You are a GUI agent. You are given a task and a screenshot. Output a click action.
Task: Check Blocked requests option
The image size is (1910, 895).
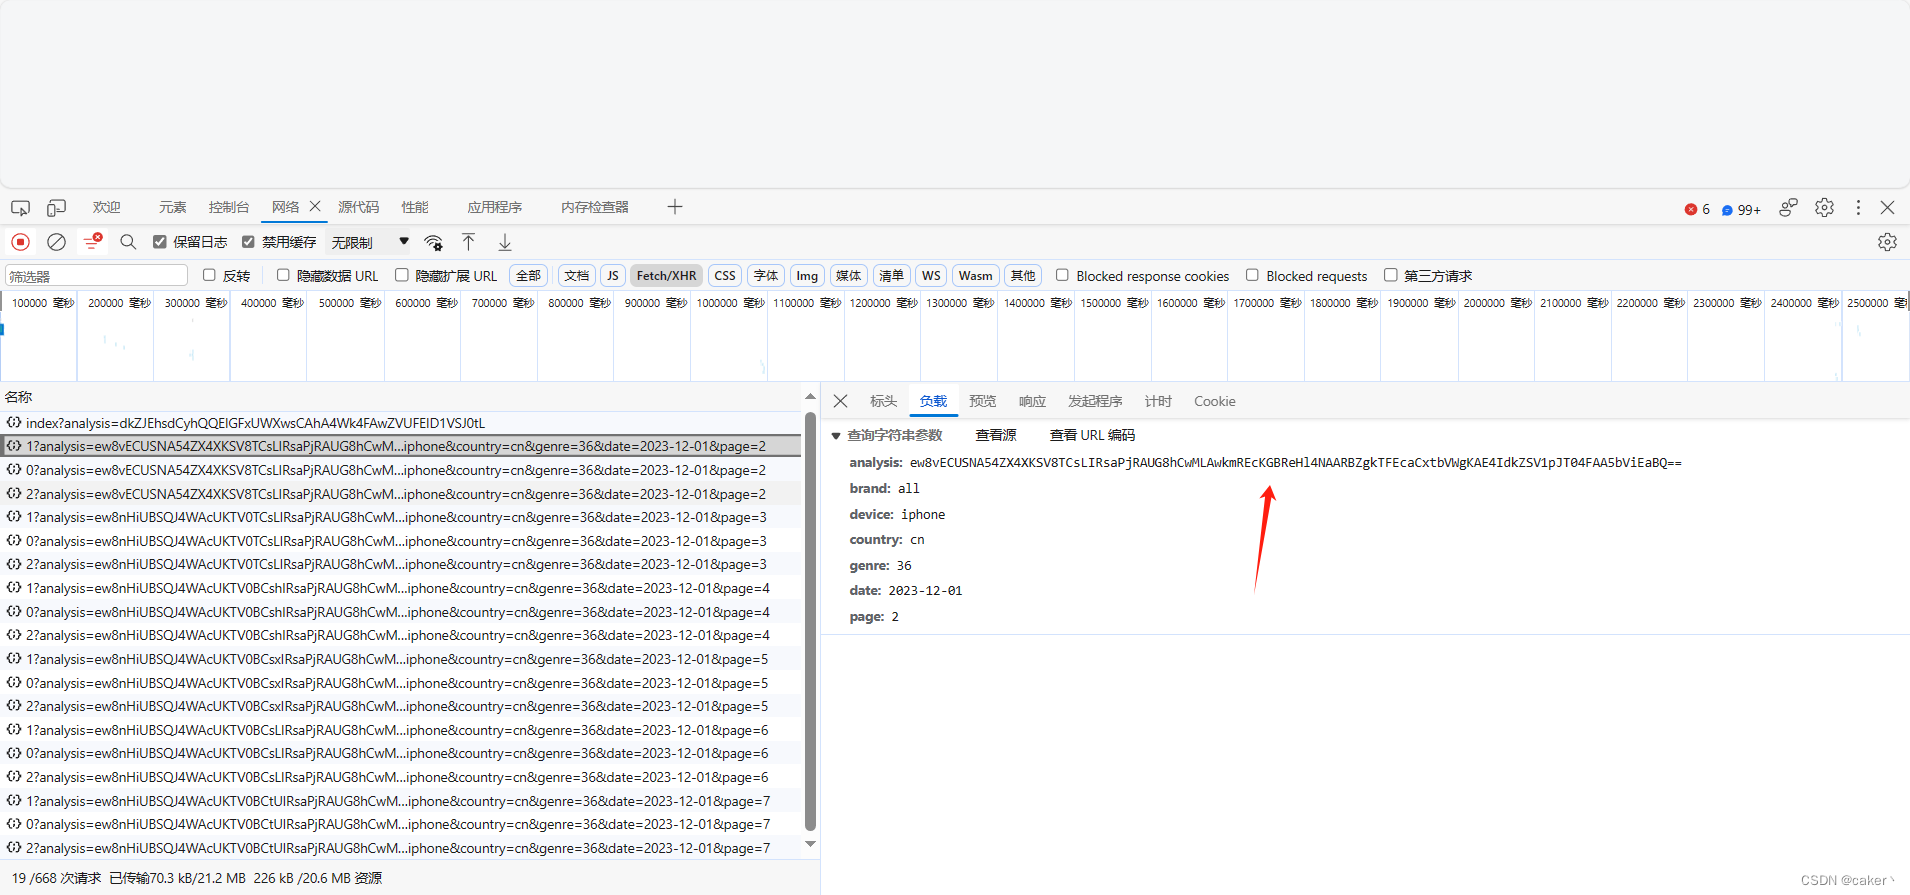pos(1252,275)
